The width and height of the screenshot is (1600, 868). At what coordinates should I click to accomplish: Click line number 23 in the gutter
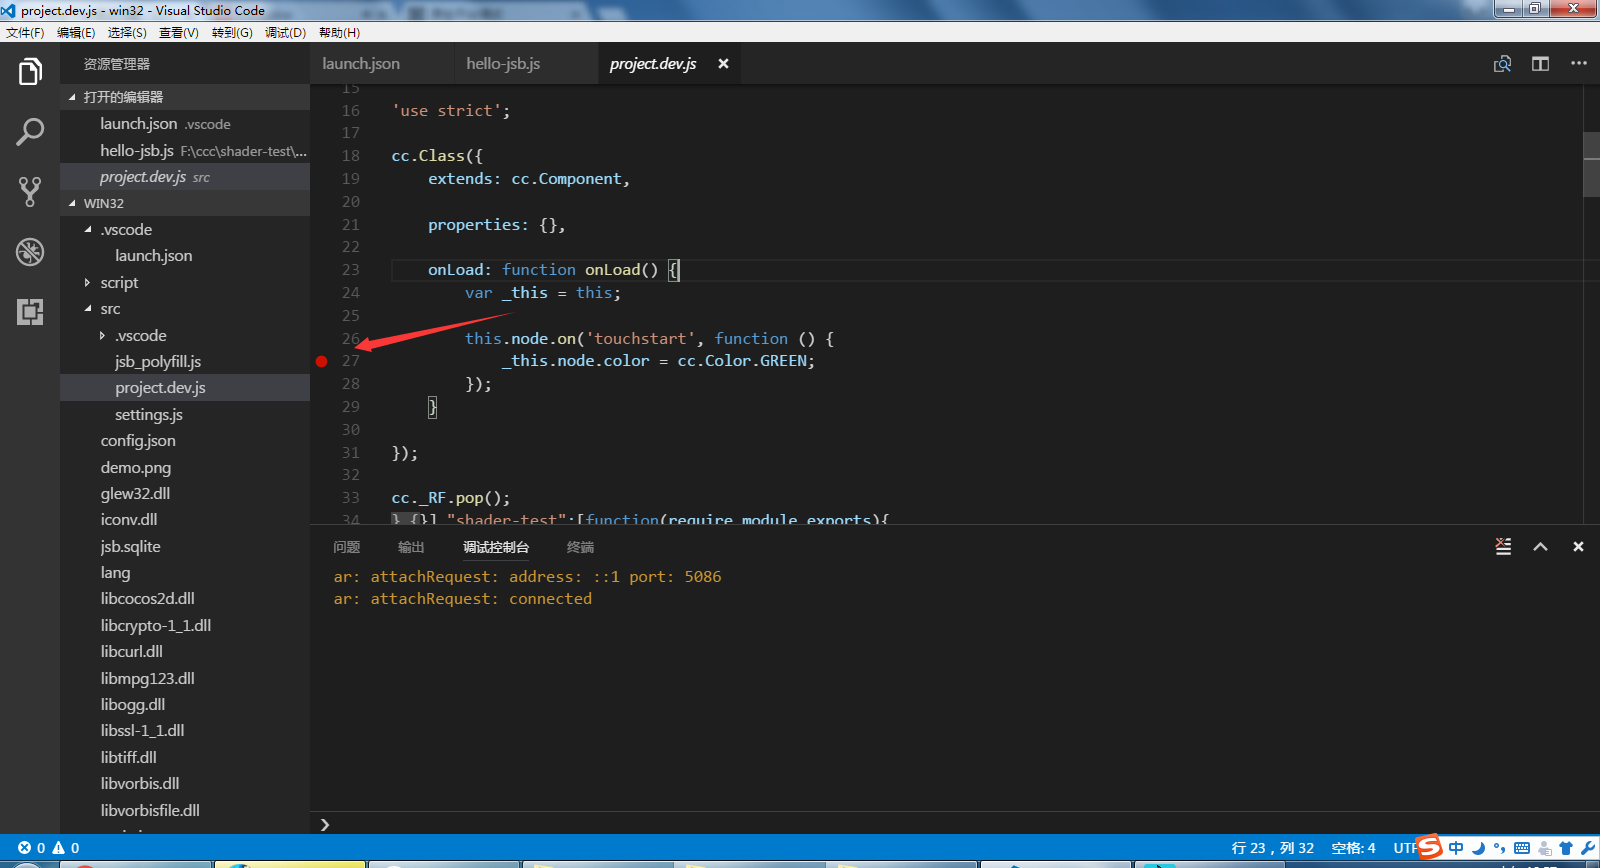350,270
